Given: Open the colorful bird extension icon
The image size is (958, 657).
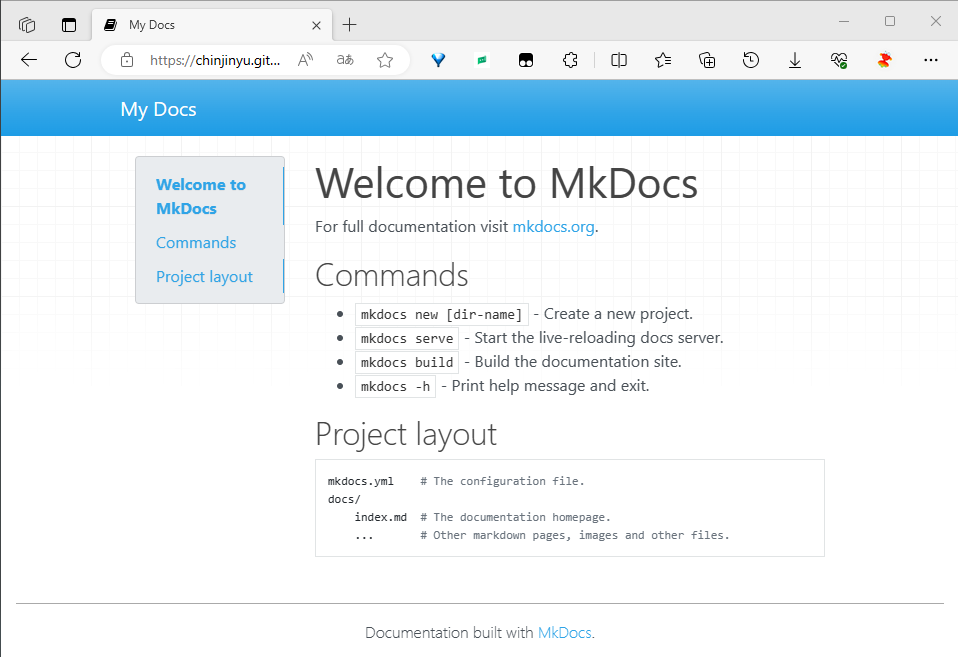Looking at the screenshot, I should 884,60.
